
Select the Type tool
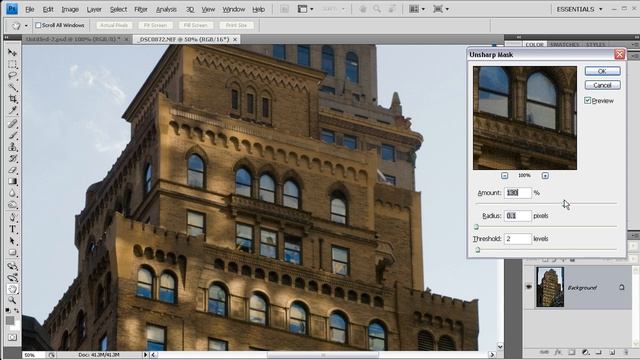(12, 229)
